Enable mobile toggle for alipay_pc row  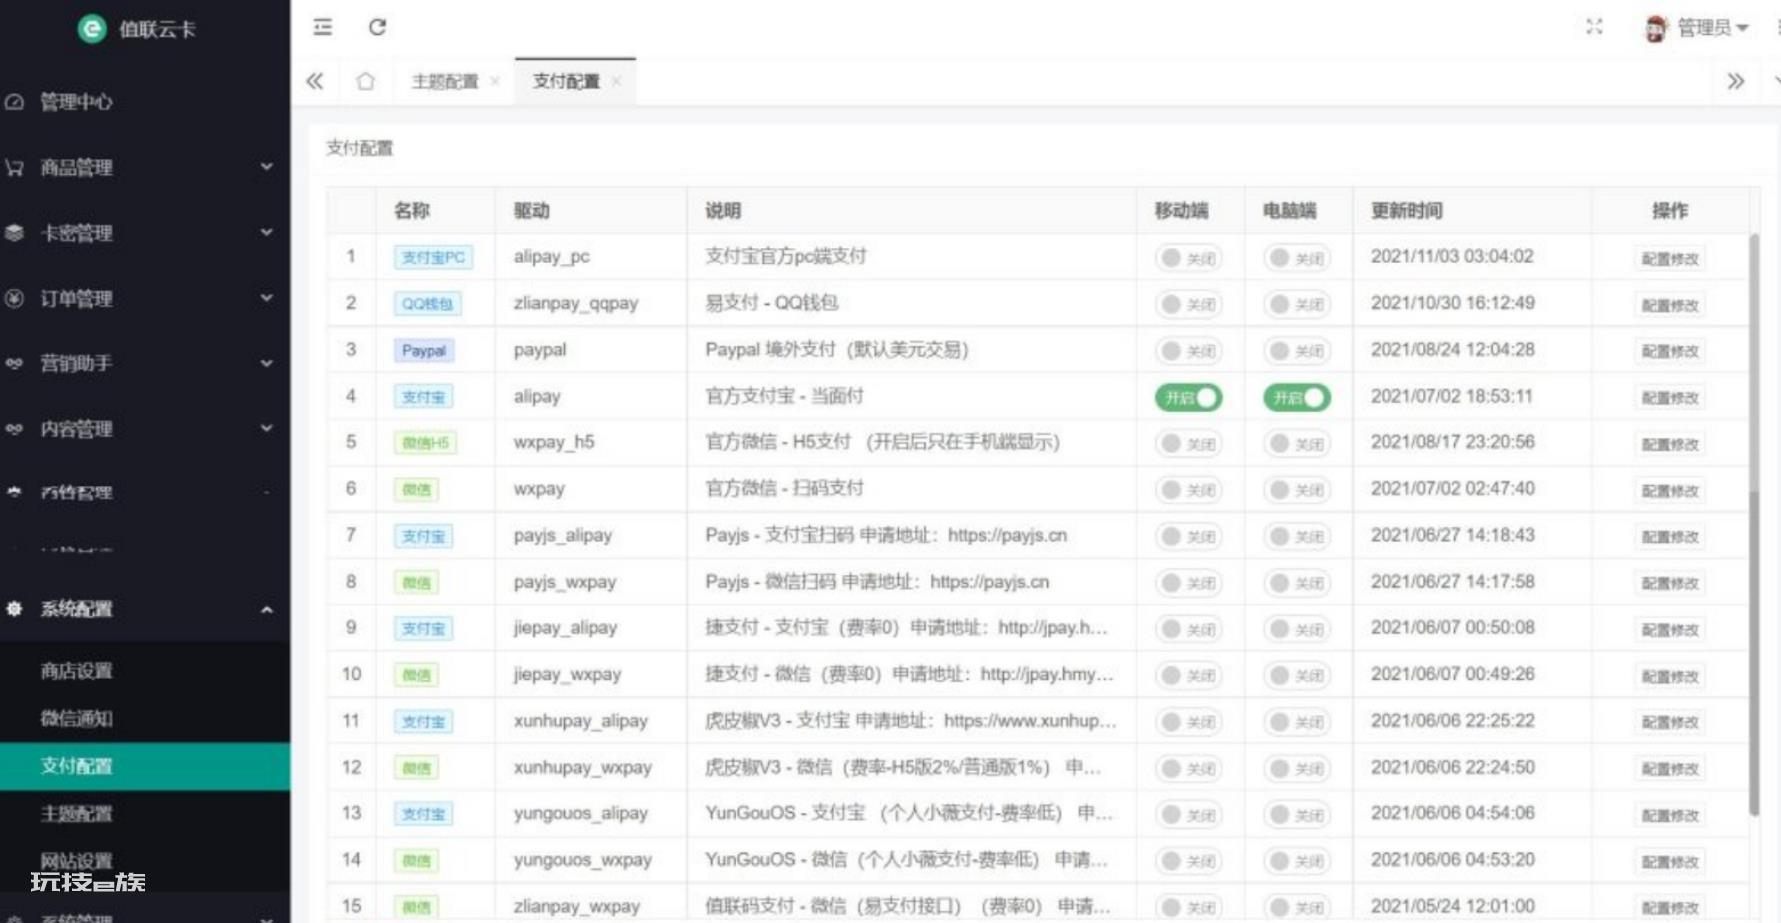point(1188,258)
